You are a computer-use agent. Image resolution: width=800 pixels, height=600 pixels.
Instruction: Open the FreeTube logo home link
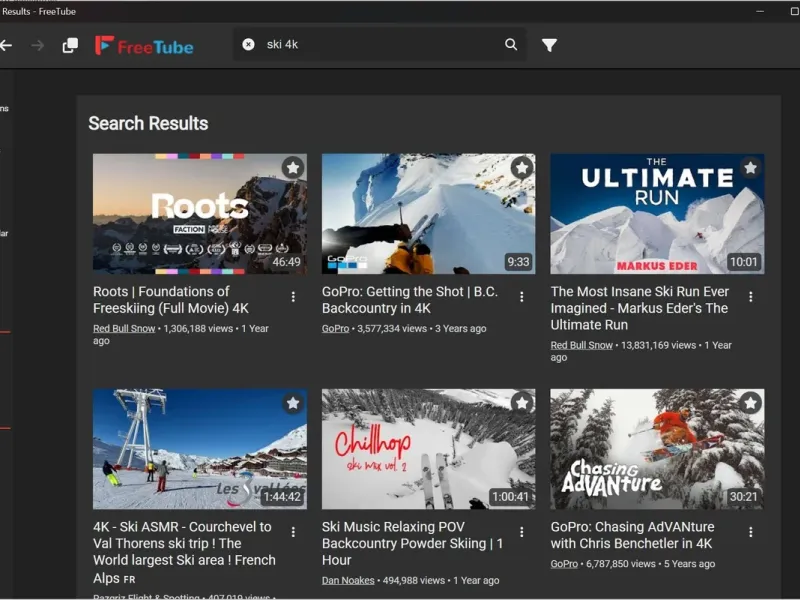tap(144, 46)
